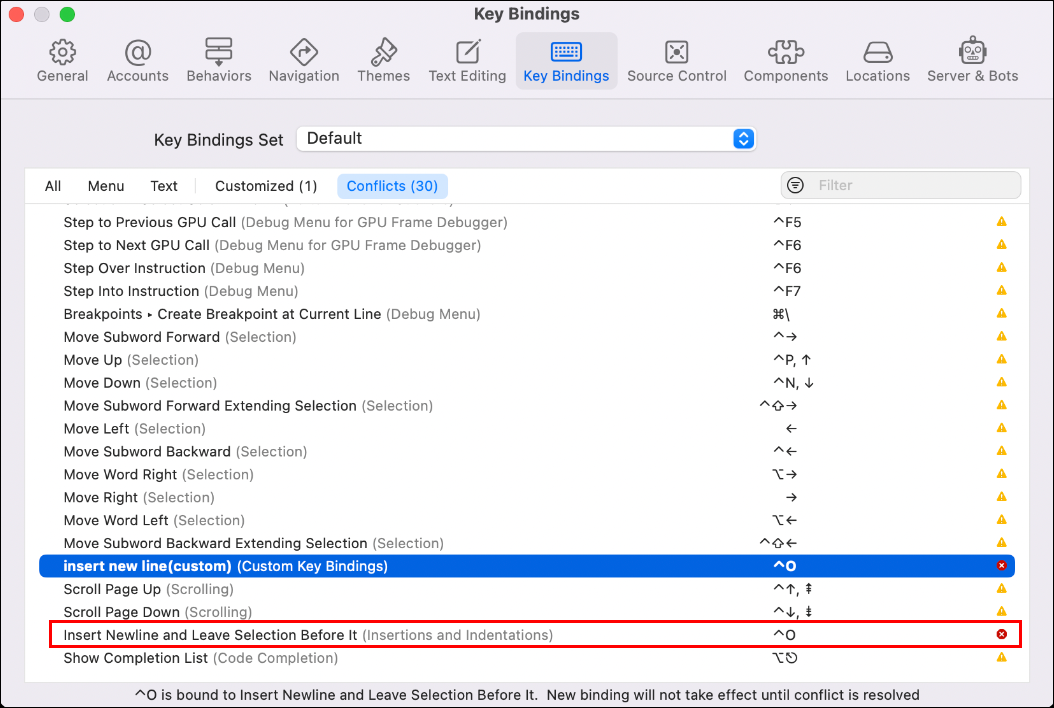This screenshot has width=1054, height=708.
Task: Click red conflict icon on insert new line(custom)
Action: click(x=1002, y=566)
